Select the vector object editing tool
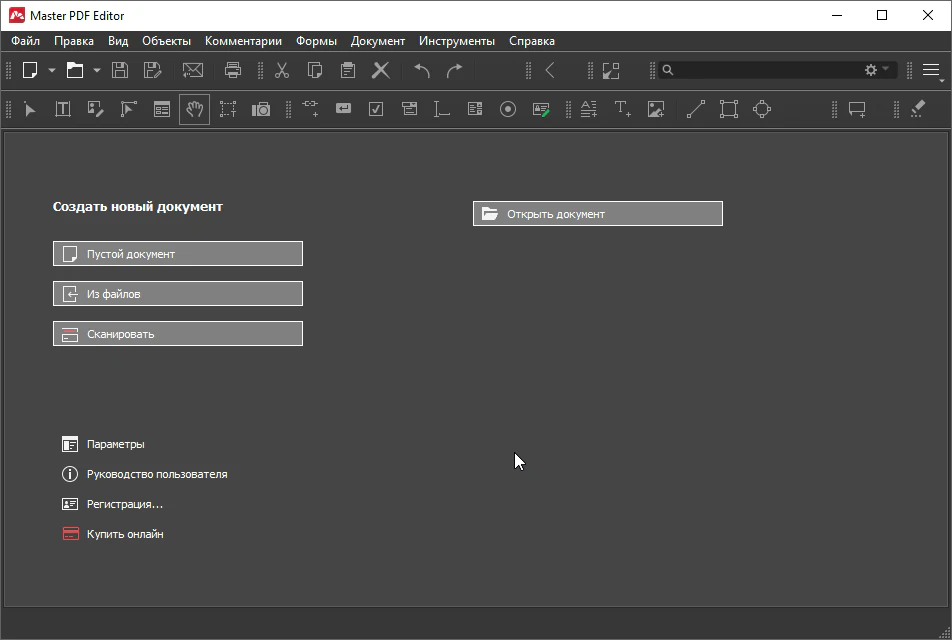This screenshot has width=952, height=640. (x=128, y=110)
